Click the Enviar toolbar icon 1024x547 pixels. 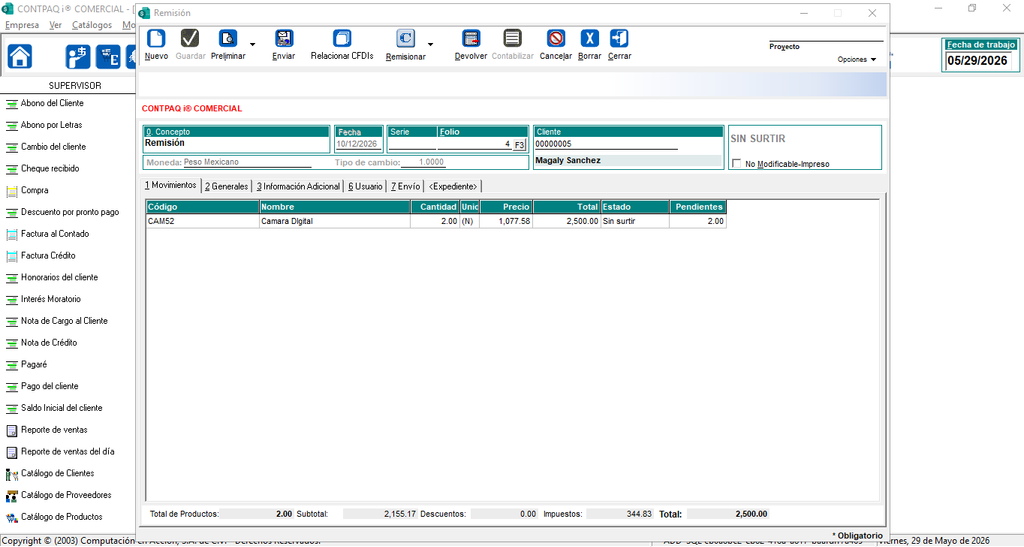tap(284, 39)
